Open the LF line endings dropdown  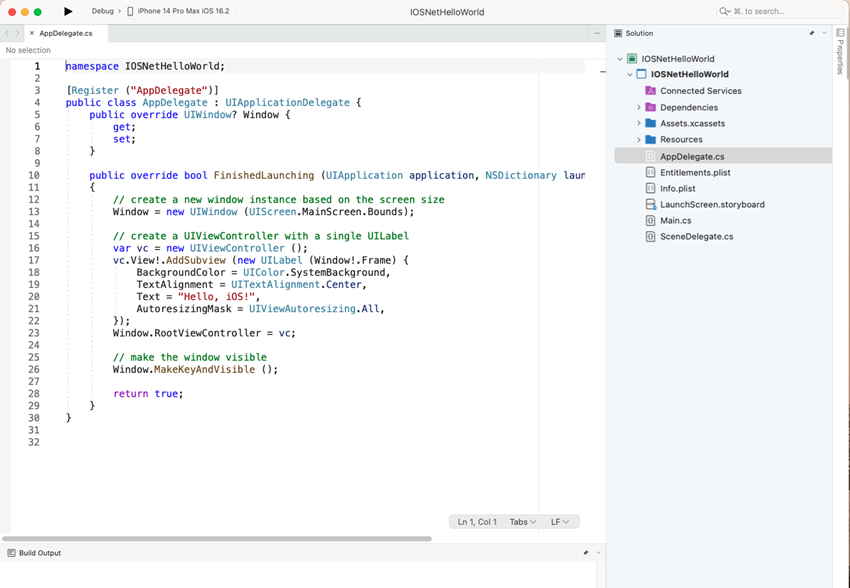pos(560,522)
